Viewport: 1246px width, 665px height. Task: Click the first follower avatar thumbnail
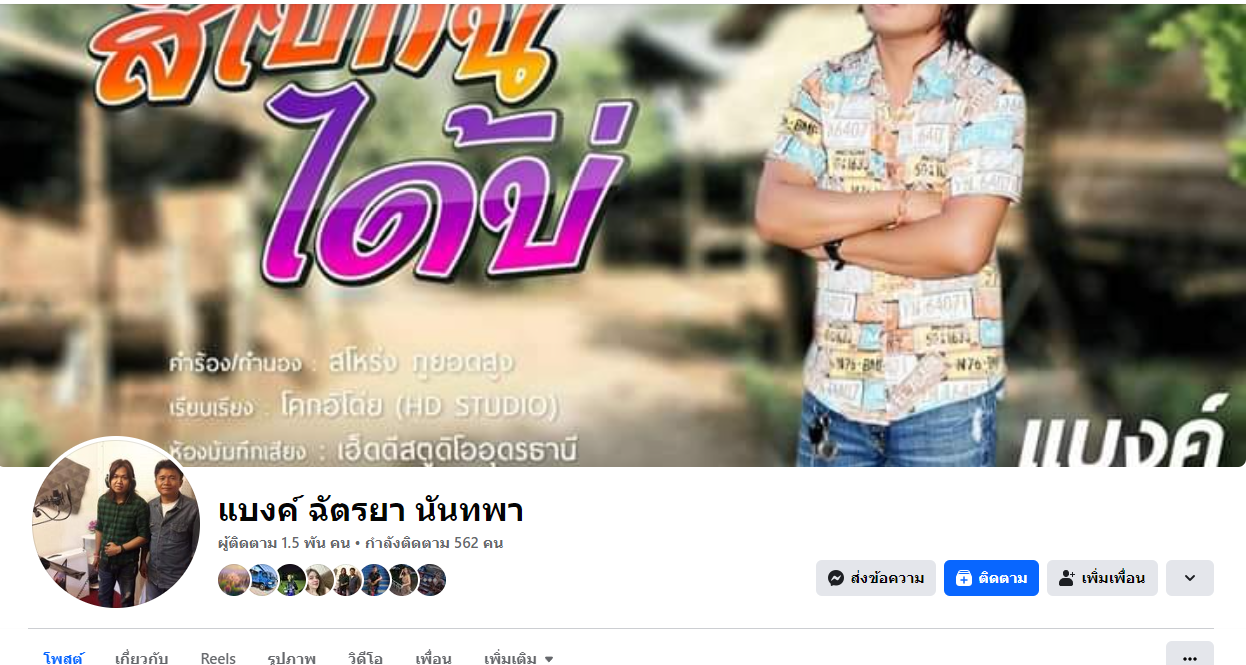233,580
